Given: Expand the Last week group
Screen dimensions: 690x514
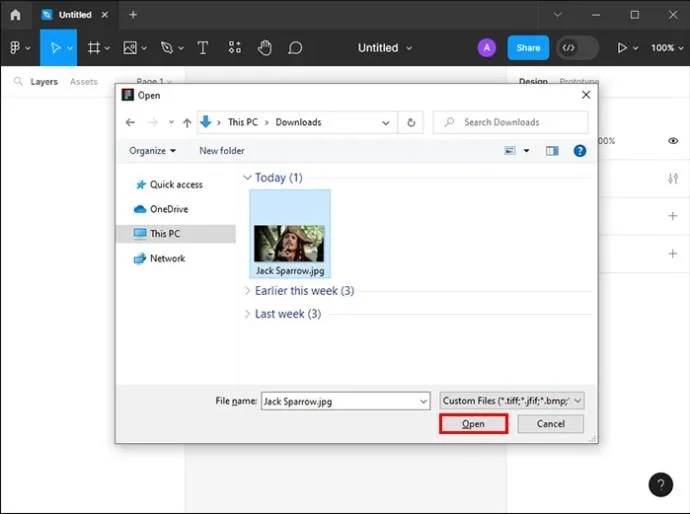Looking at the screenshot, I should [x=247, y=314].
